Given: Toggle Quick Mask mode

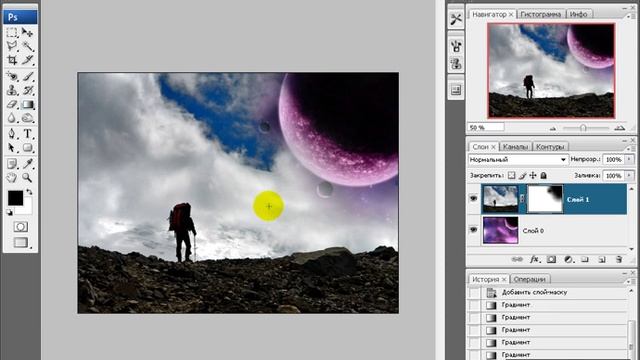Looking at the screenshot, I should pyautogui.click(x=20, y=227).
